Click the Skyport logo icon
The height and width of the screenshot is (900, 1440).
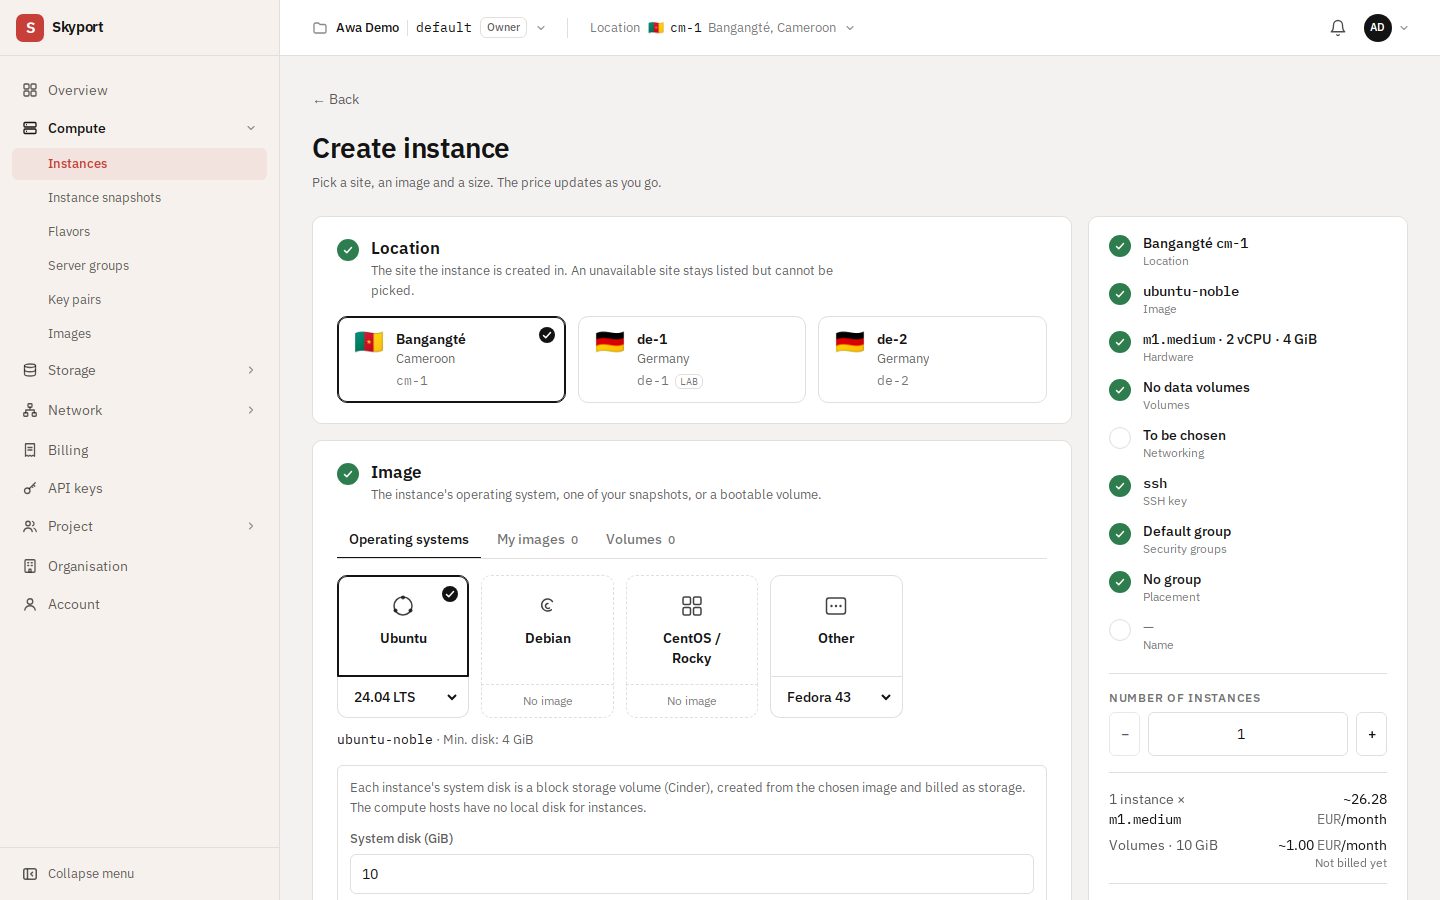pyautogui.click(x=30, y=28)
